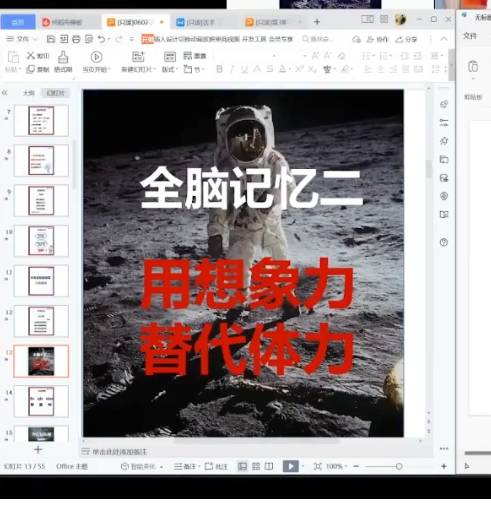Collapse the ribbon with the chevron arrow
The width and height of the screenshot is (491, 514).
click(x=444, y=39)
